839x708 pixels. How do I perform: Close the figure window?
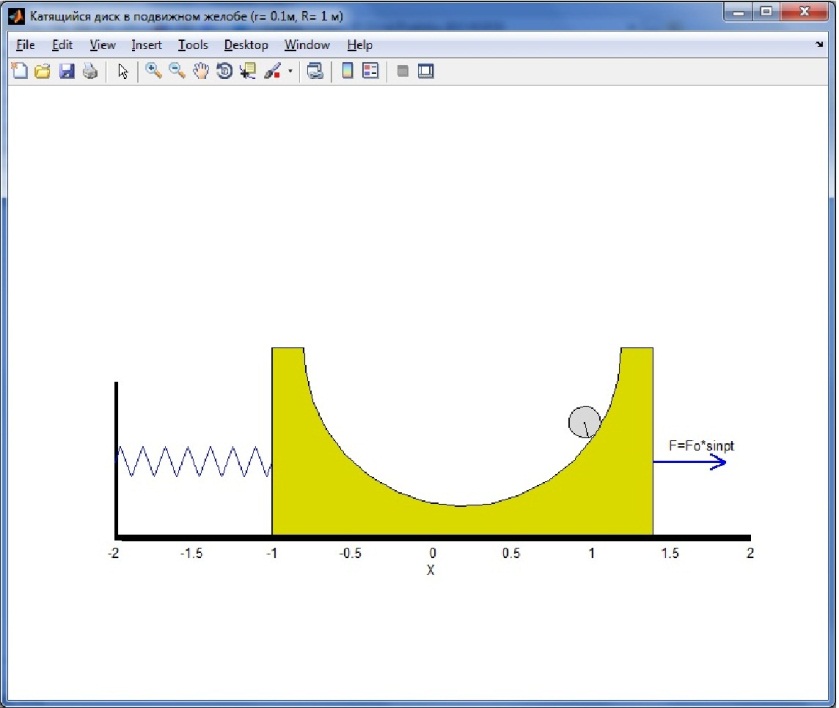804,12
